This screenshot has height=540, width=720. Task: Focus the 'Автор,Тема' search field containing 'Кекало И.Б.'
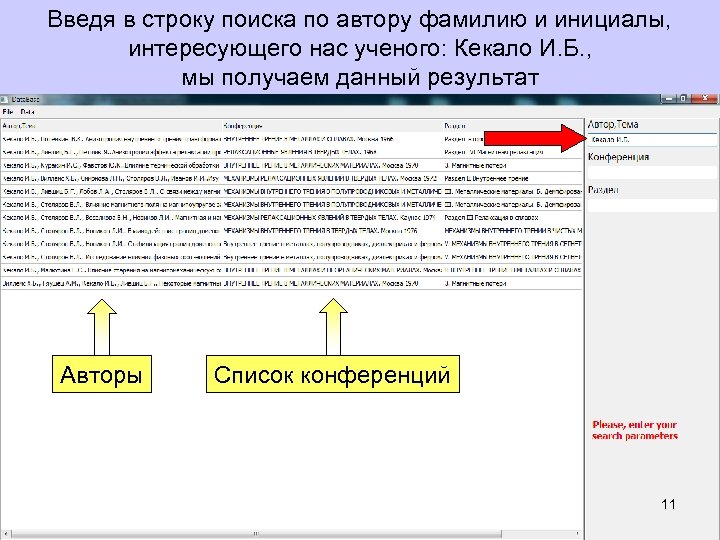(x=652, y=140)
